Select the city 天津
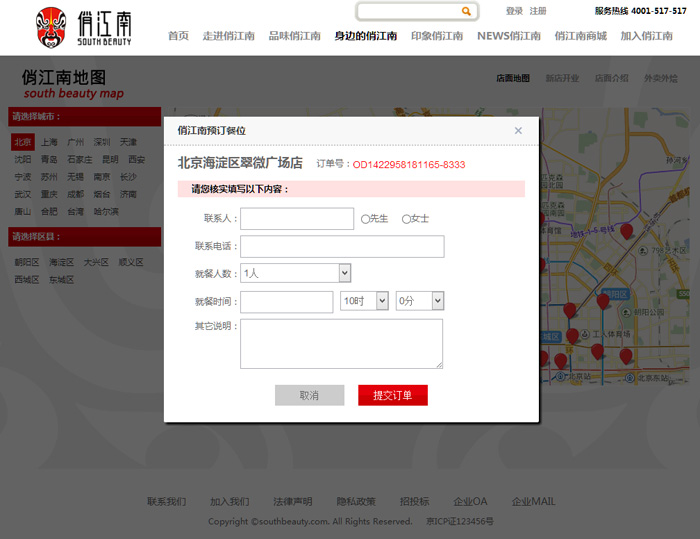This screenshot has height=539, width=700. click(x=128, y=142)
